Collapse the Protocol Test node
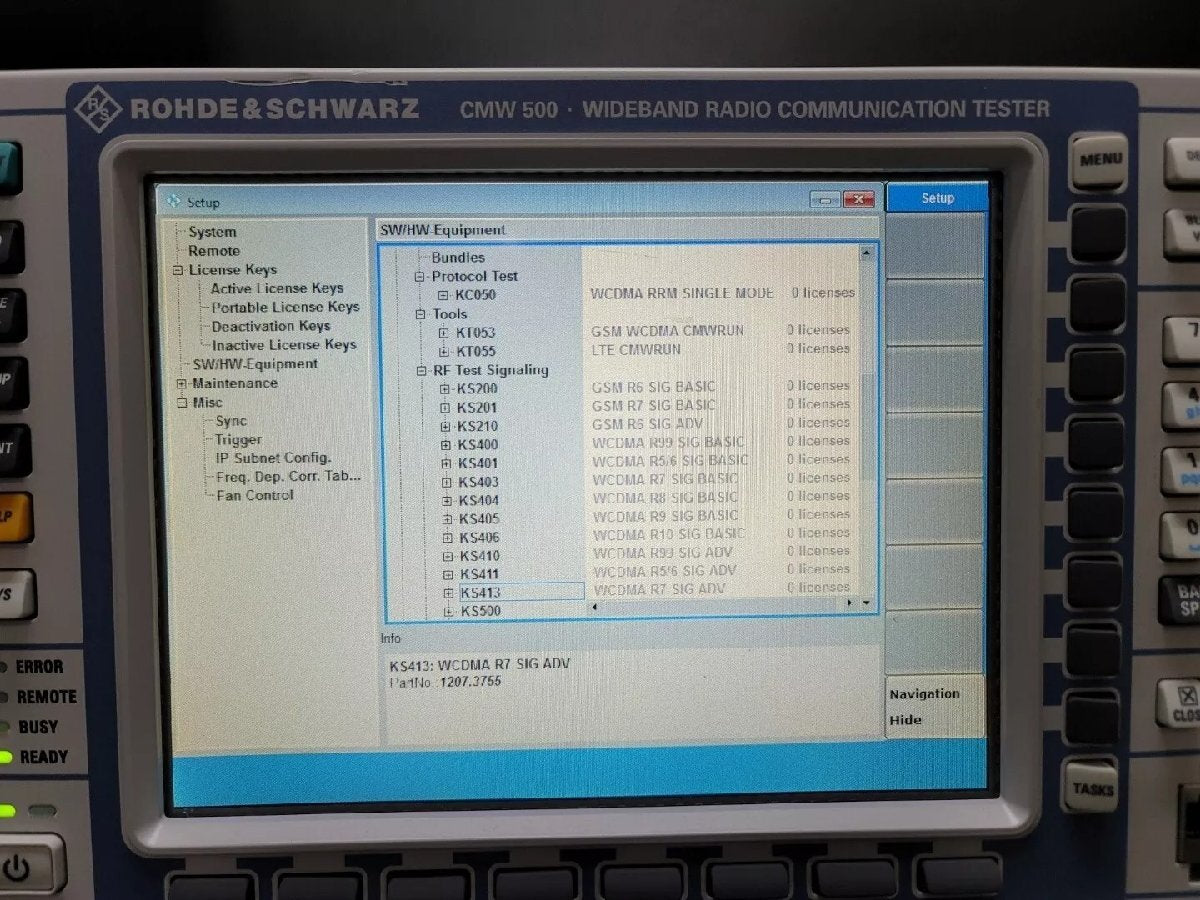The image size is (1200, 900). [x=421, y=277]
